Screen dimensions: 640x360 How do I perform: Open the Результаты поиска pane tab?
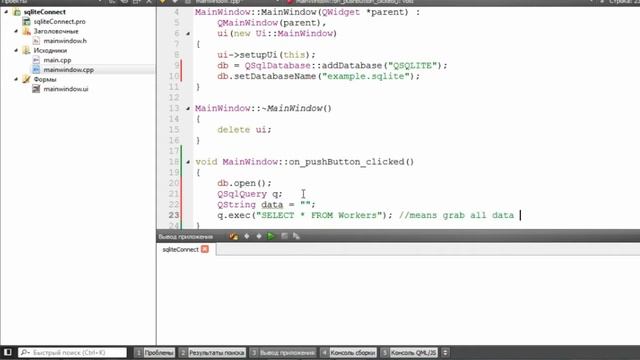[x=212, y=353]
